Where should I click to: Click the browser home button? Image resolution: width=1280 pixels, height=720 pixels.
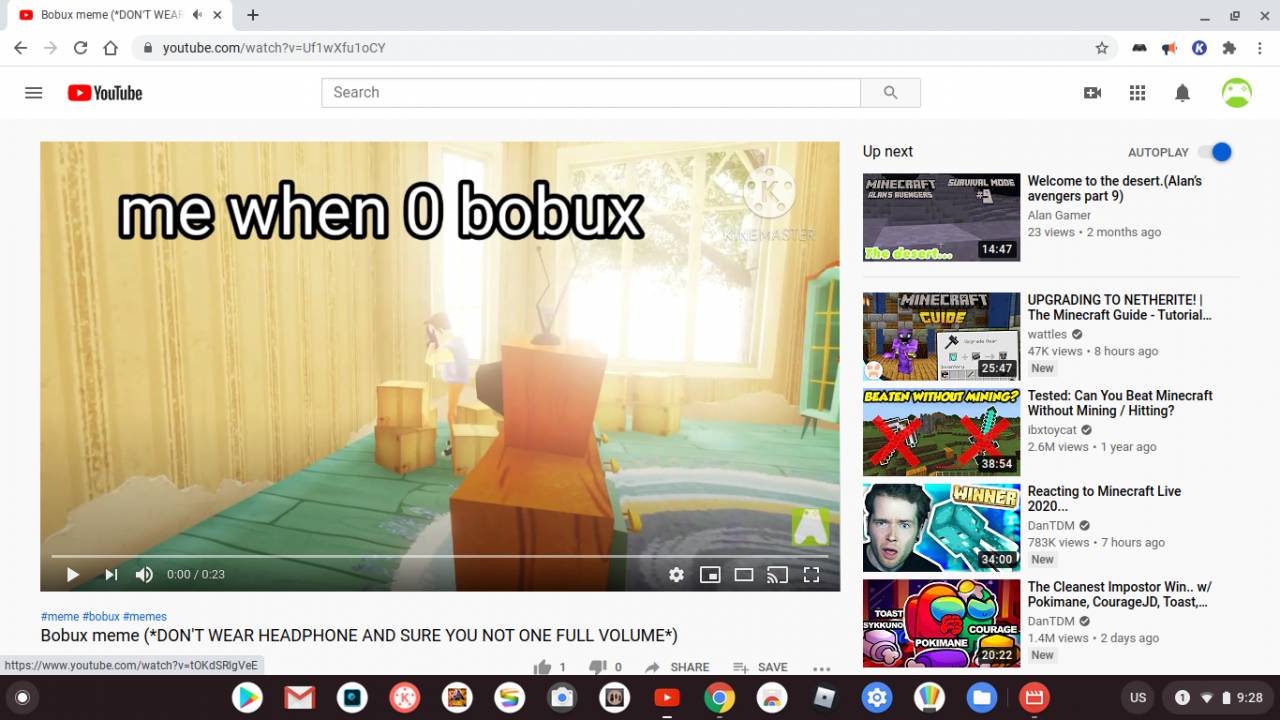110,48
